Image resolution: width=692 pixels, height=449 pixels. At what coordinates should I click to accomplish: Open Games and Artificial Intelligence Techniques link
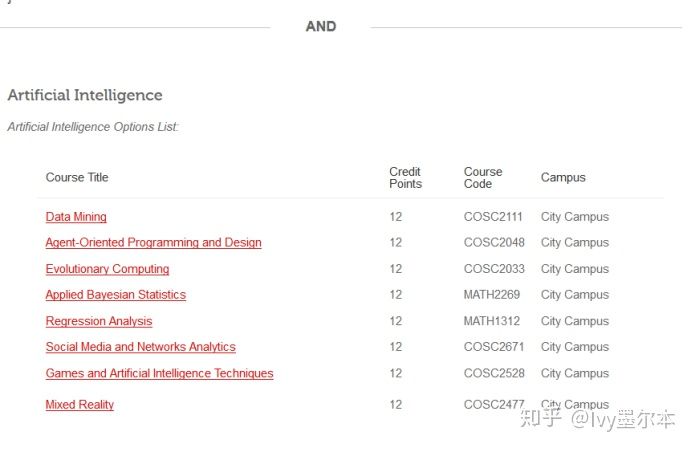pyautogui.click(x=159, y=374)
